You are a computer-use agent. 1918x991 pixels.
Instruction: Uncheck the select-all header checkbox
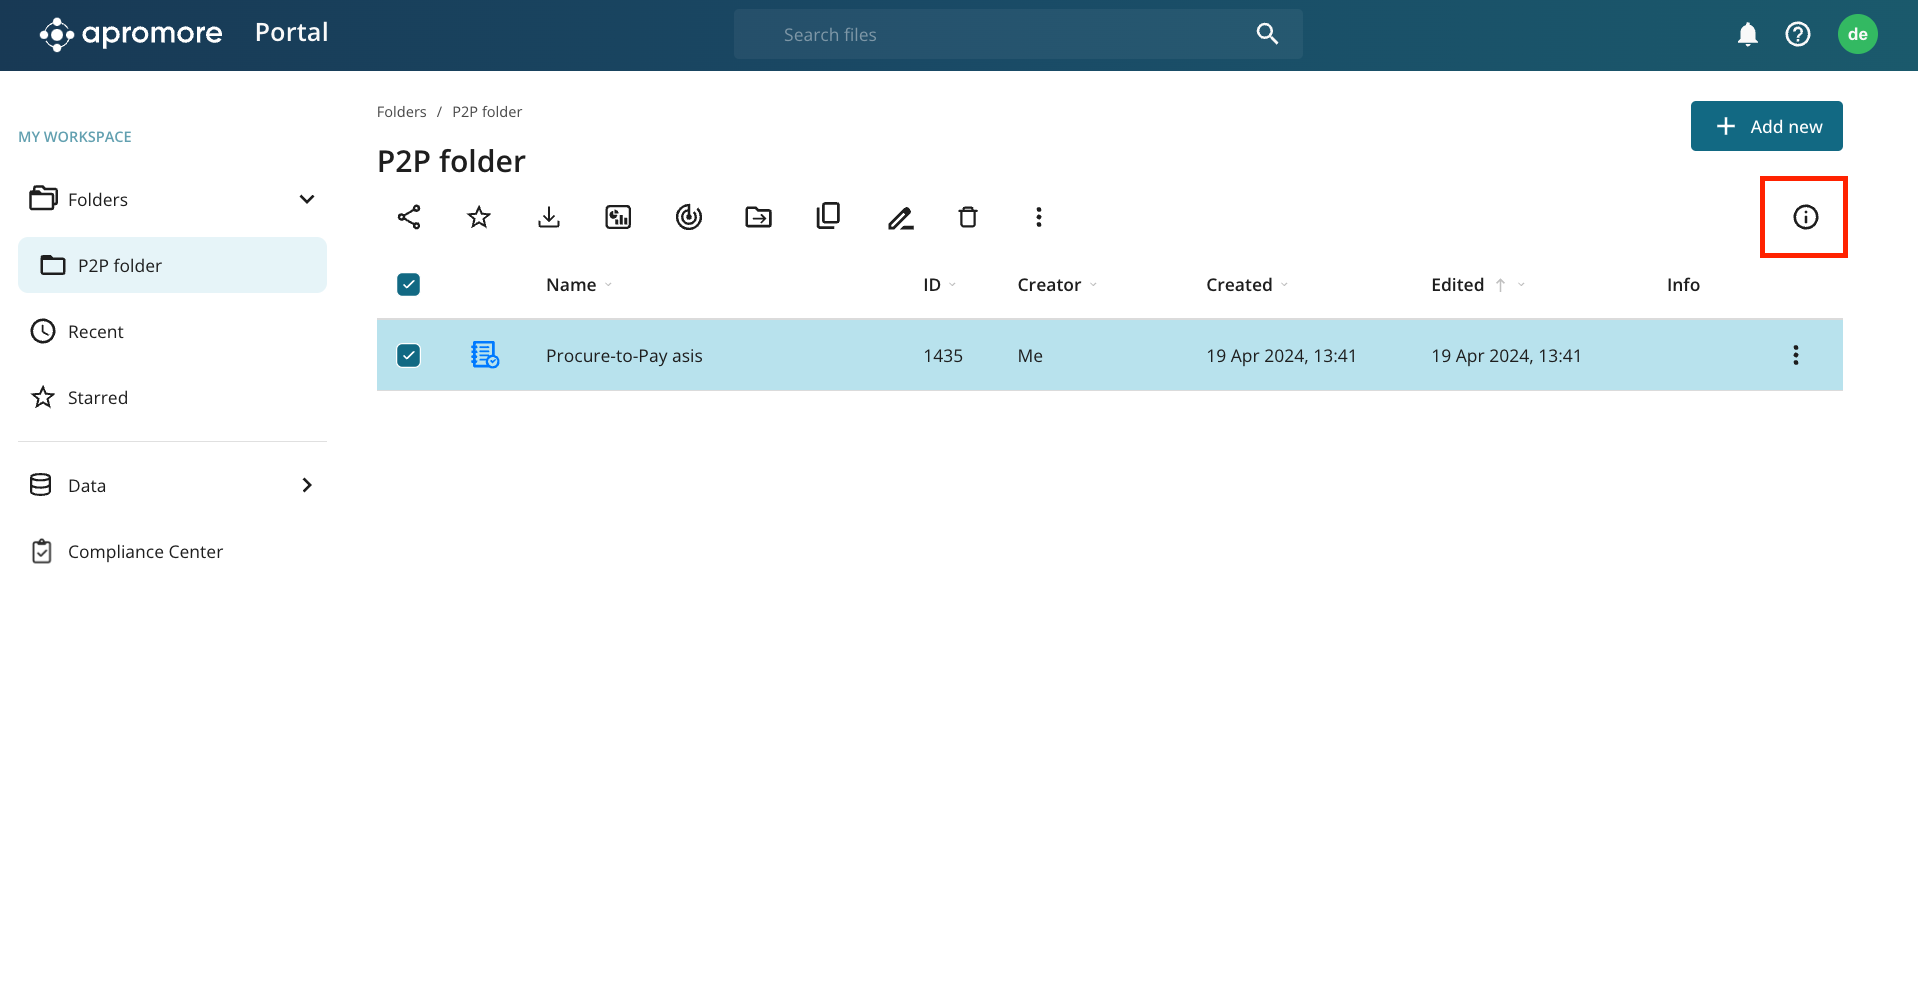(409, 285)
